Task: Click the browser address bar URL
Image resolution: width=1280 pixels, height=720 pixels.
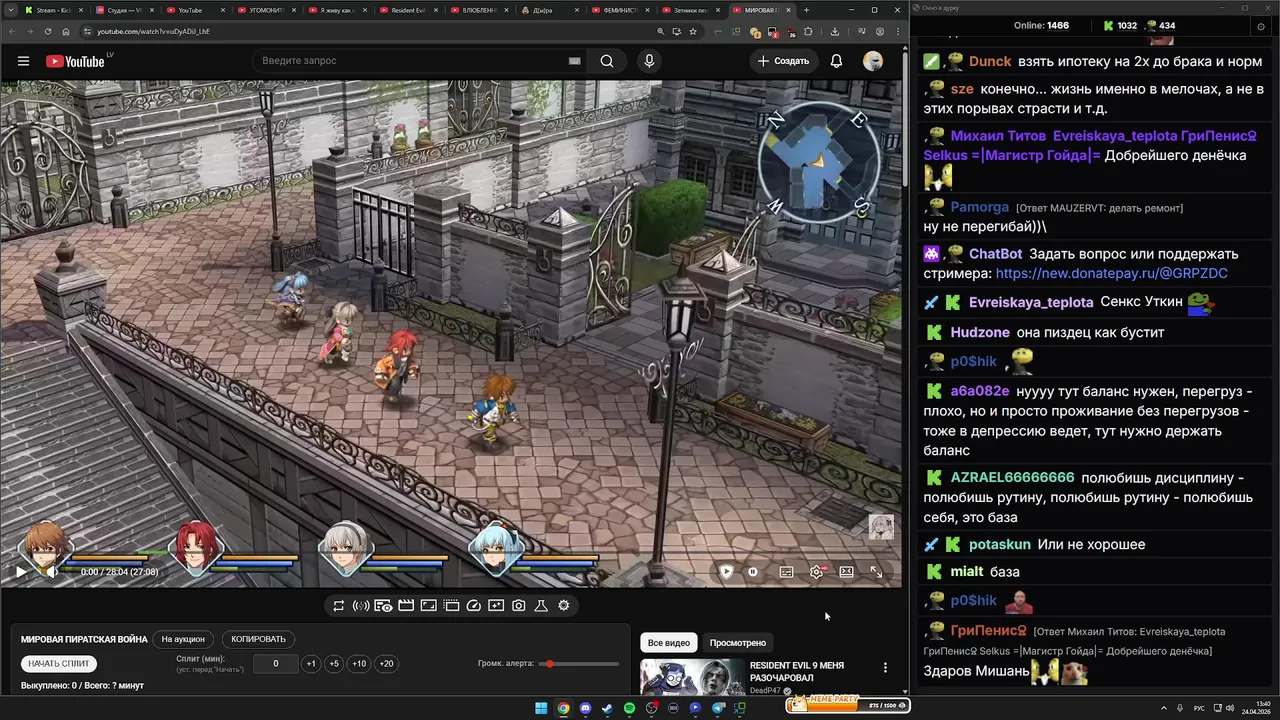Action: pos(153,32)
